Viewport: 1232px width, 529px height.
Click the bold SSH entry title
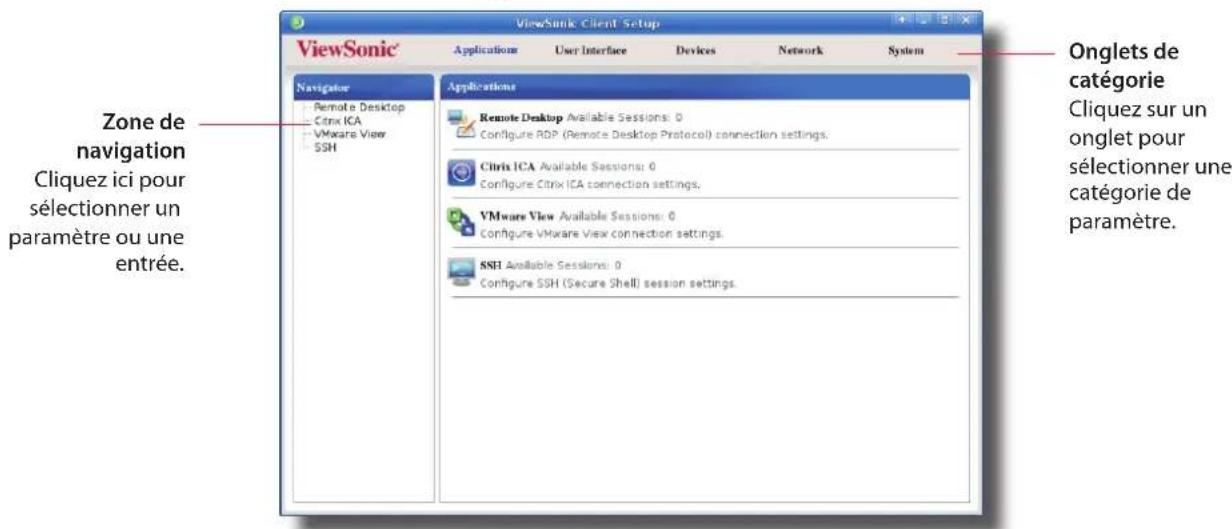pos(490,266)
